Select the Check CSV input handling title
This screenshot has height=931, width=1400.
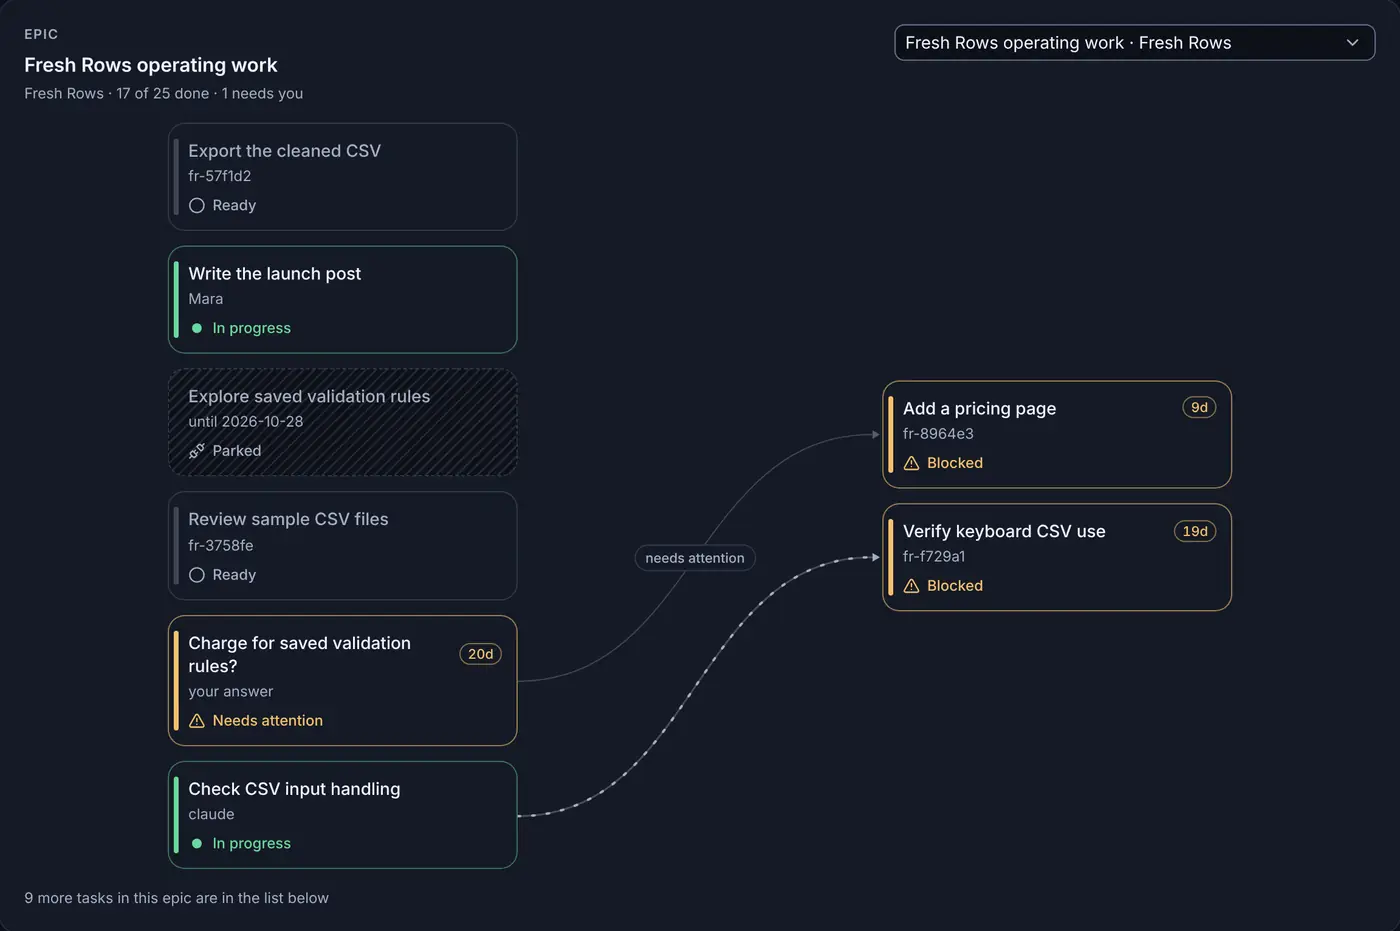pos(294,789)
